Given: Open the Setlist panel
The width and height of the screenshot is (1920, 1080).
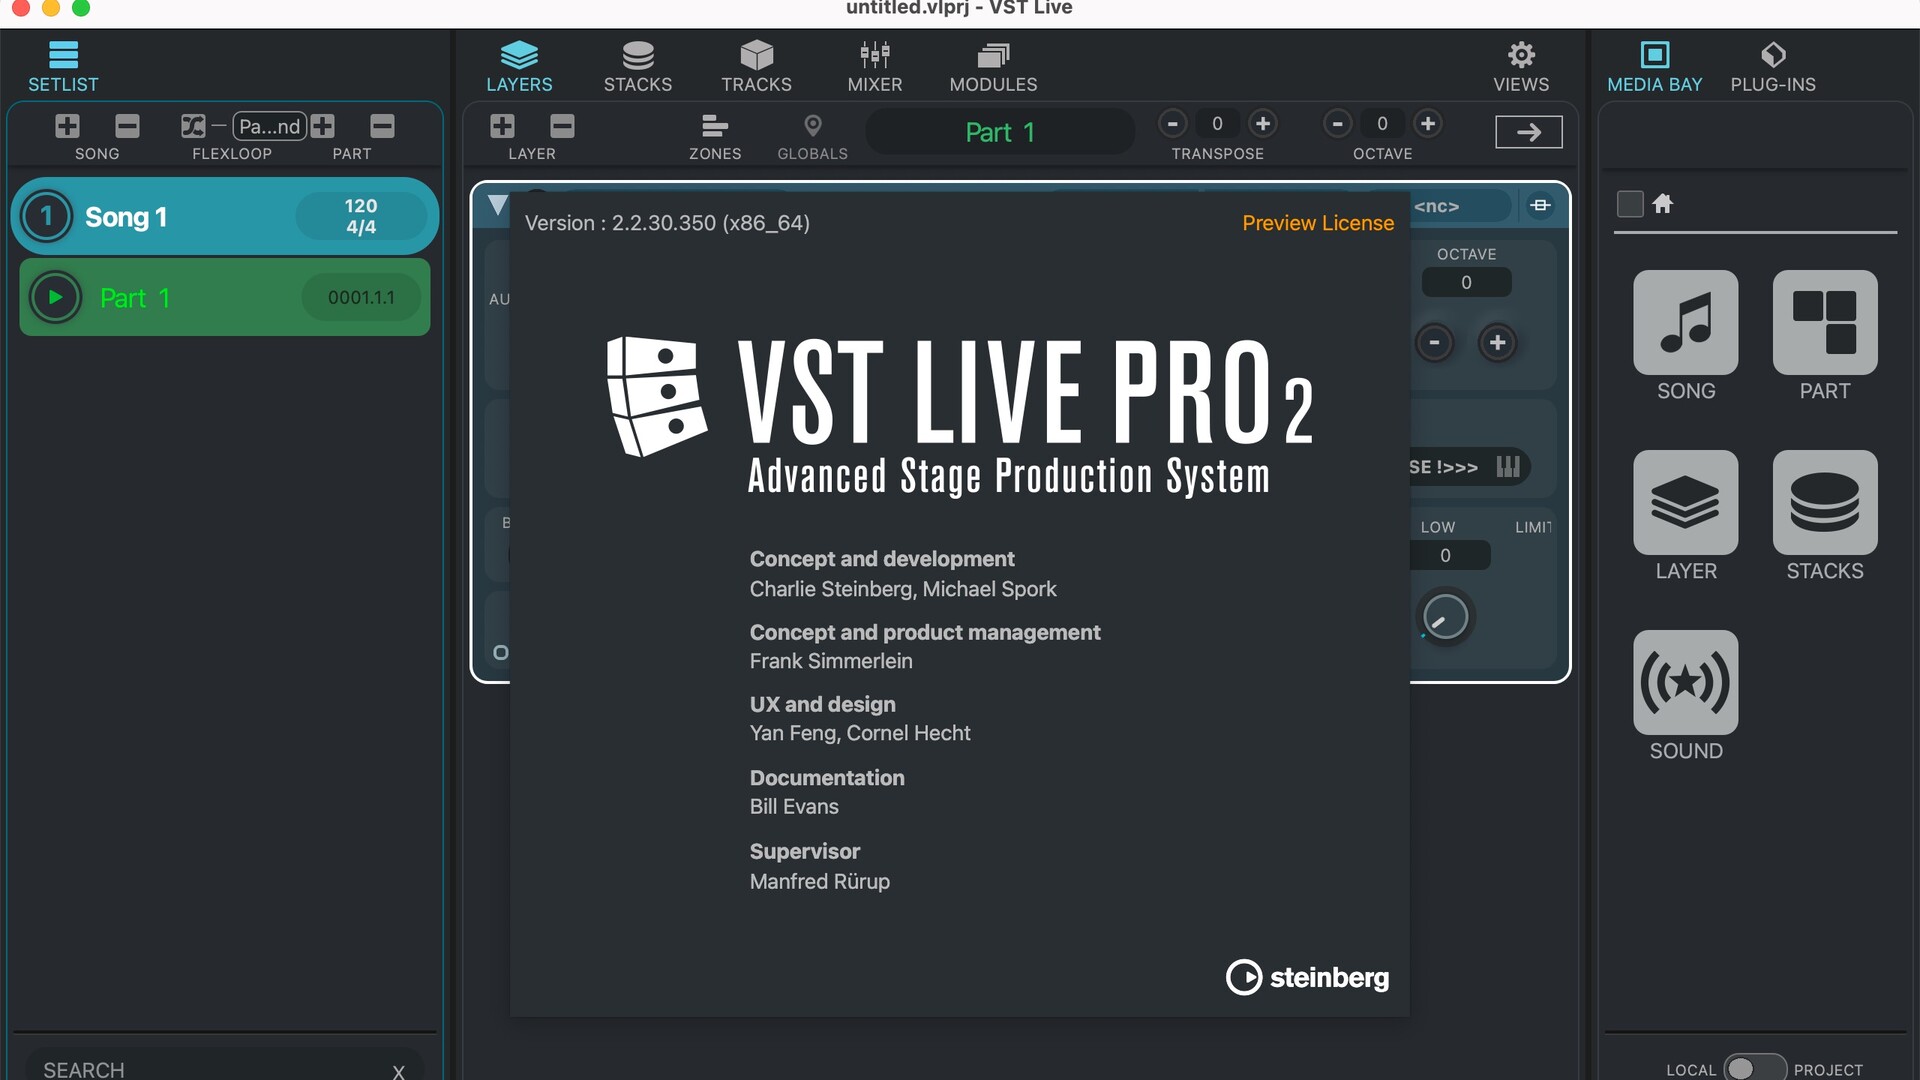Looking at the screenshot, I should [x=63, y=66].
